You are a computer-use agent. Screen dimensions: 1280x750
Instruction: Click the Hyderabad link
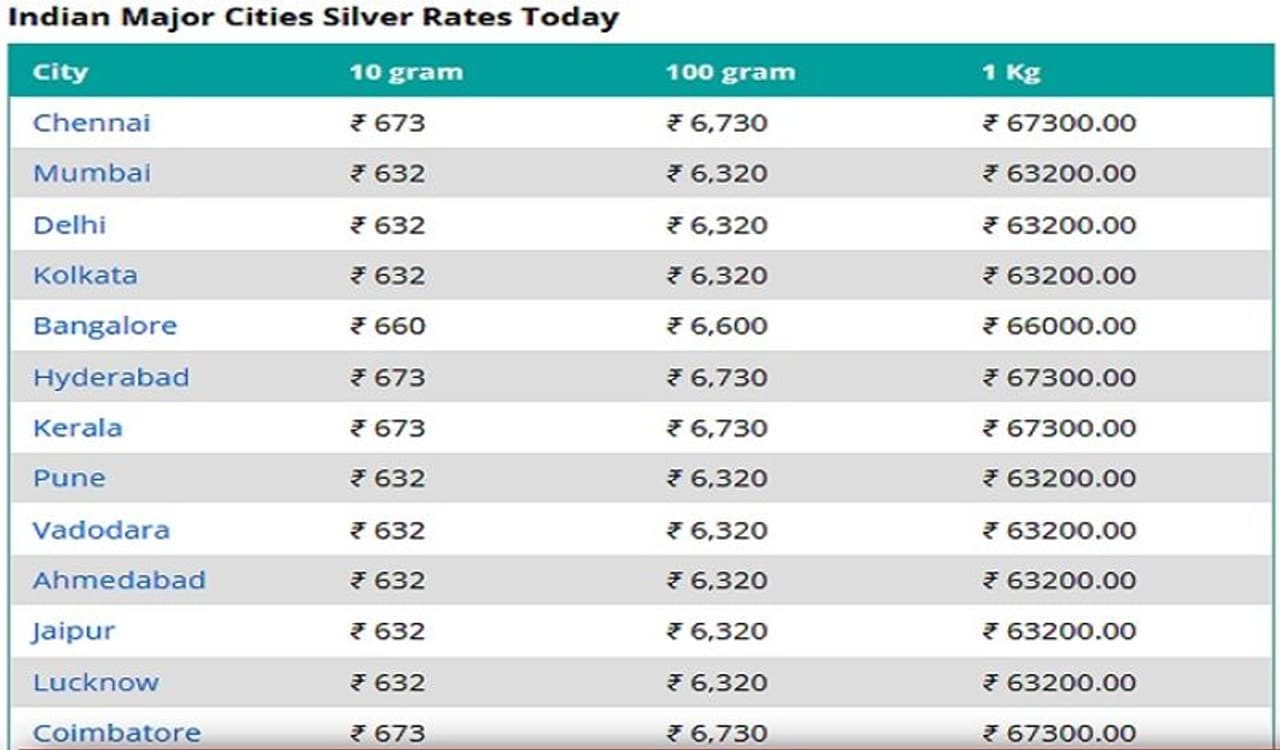pyautogui.click(x=110, y=378)
